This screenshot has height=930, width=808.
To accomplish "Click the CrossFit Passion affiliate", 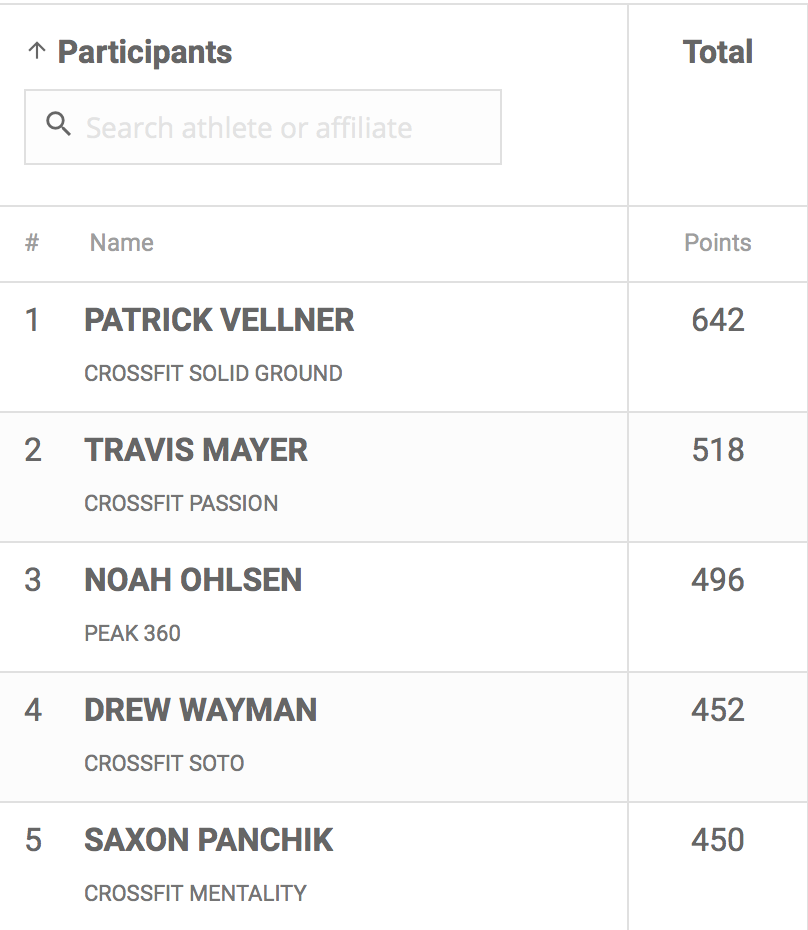I will click(x=181, y=504).
